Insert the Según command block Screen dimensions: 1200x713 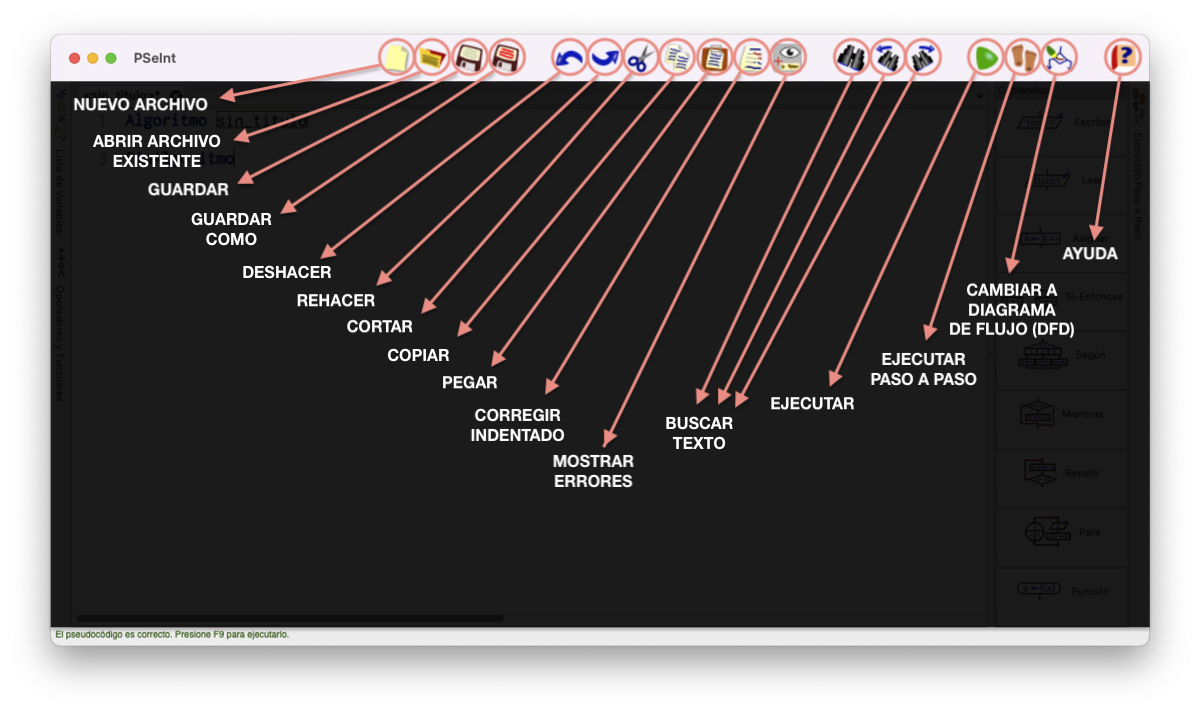click(1062, 355)
